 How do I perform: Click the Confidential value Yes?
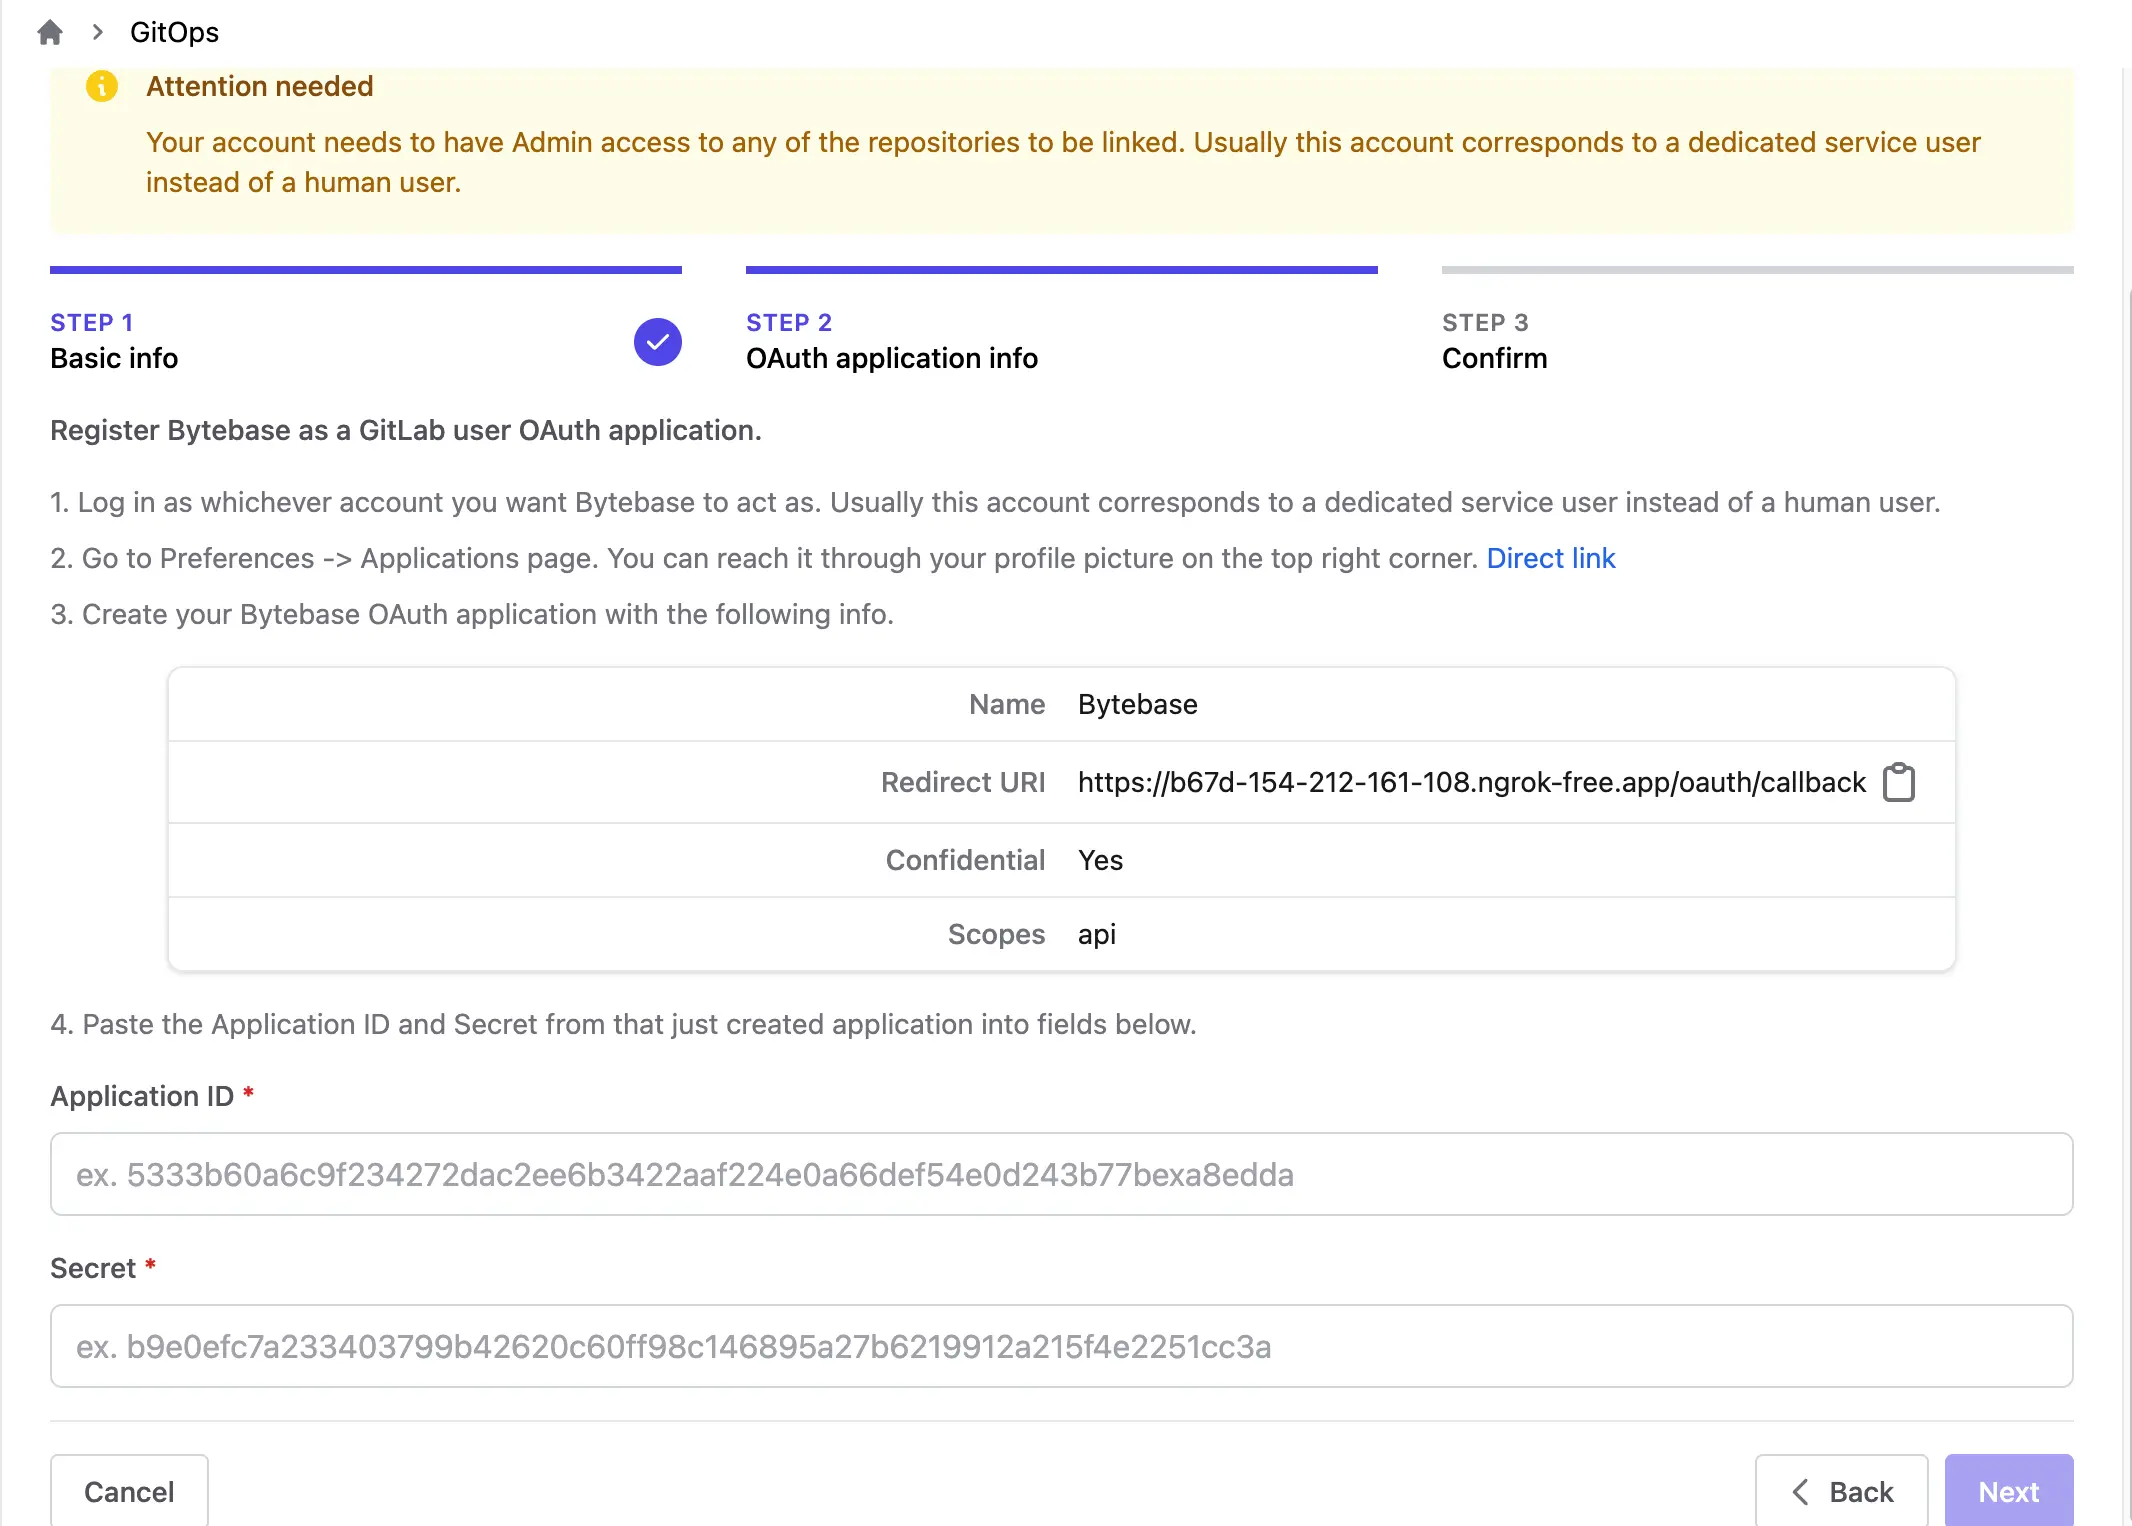pos(1100,860)
